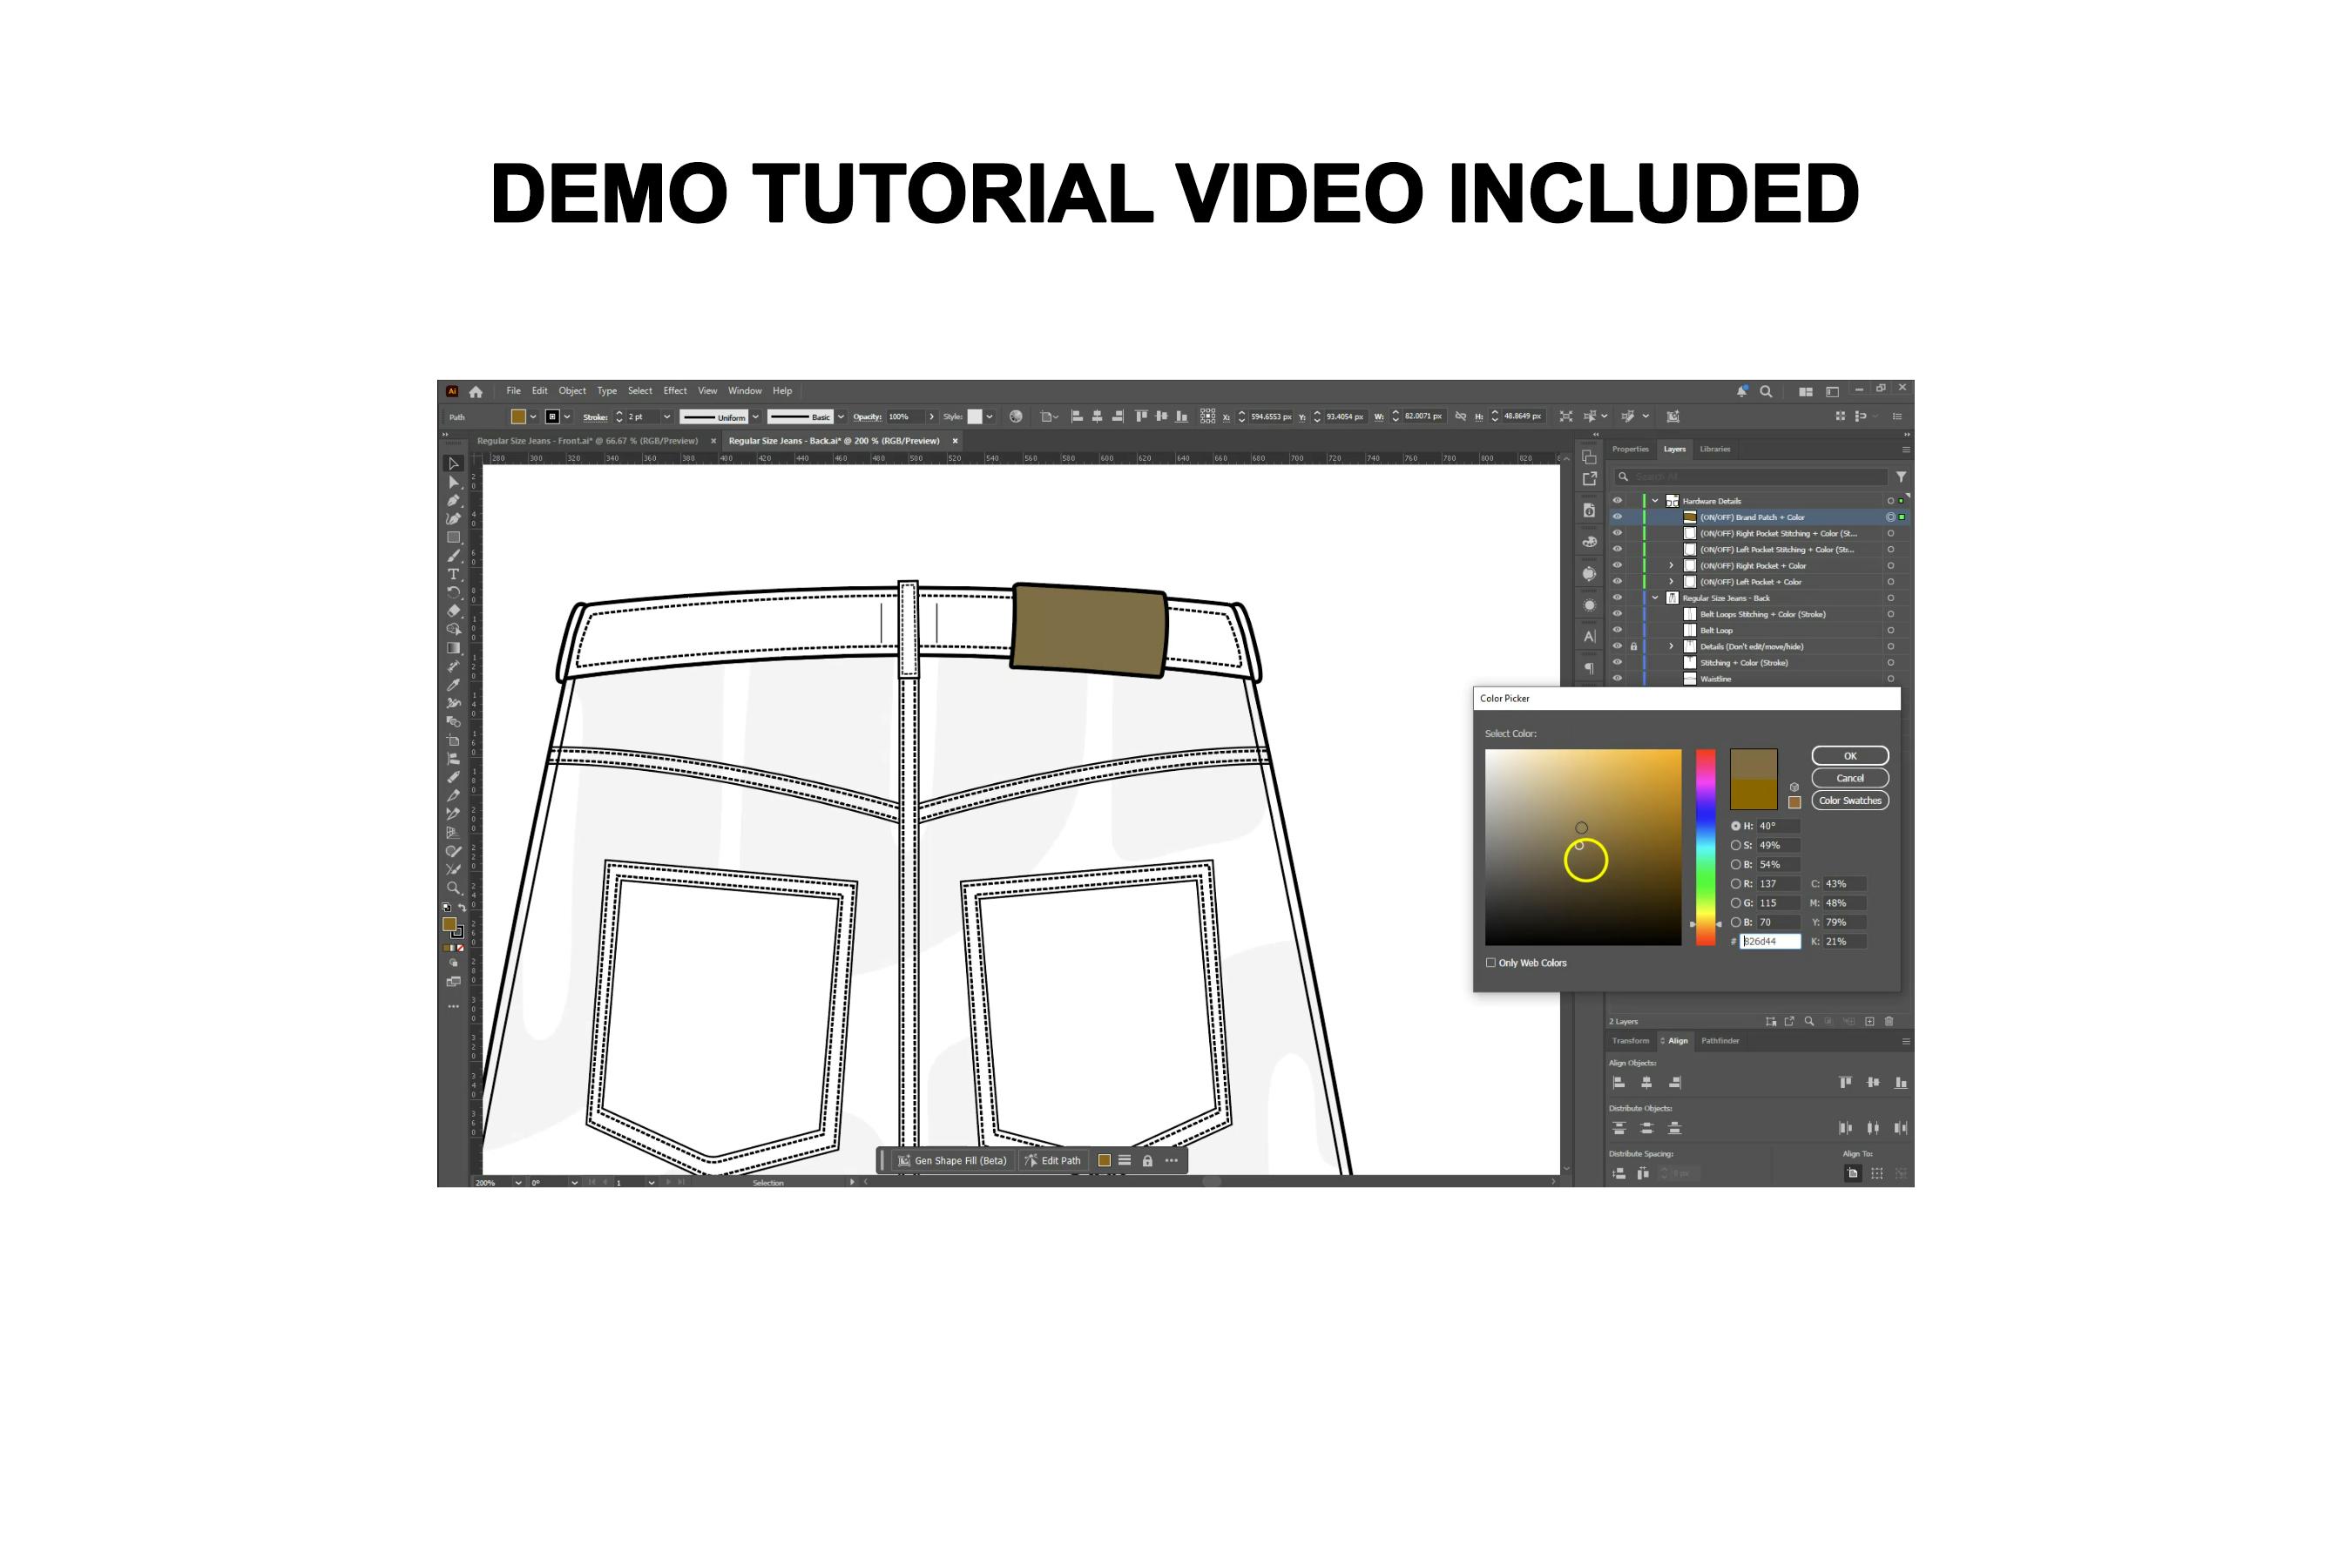Screen dimensions: 2352x1568
Task: Open the Effect menu
Action: point(675,391)
